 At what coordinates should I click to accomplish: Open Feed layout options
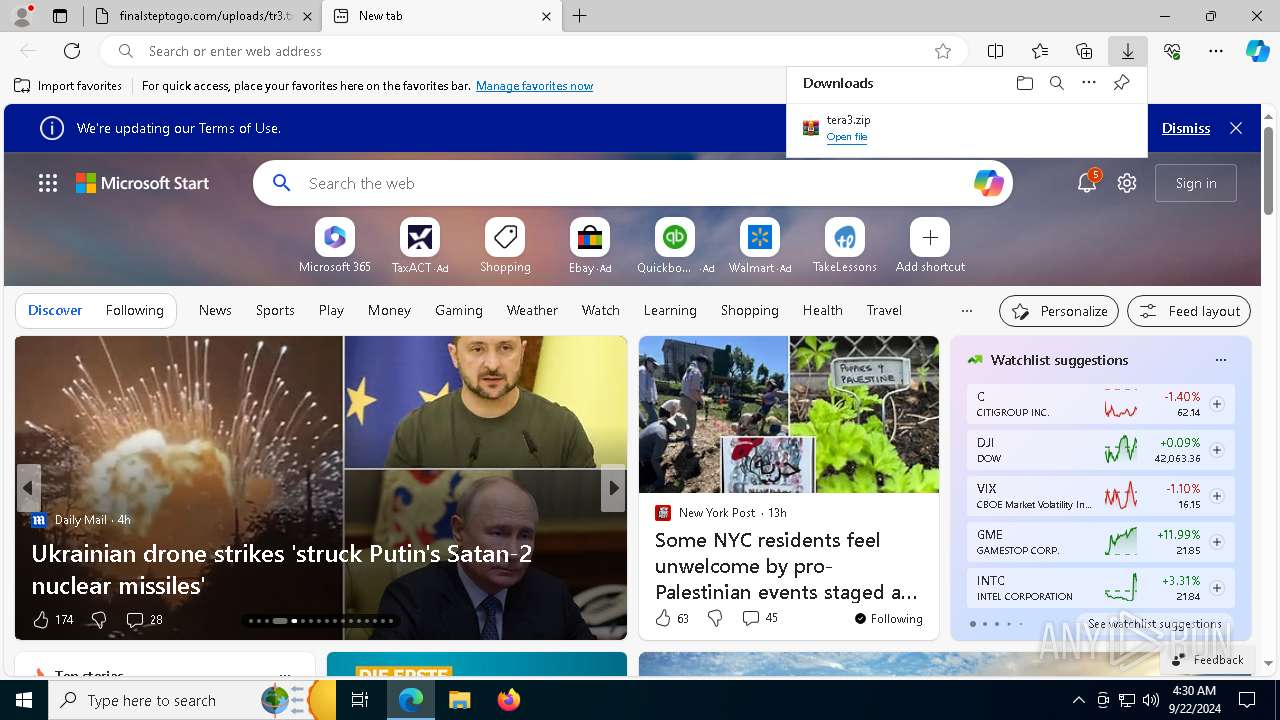(x=1189, y=311)
